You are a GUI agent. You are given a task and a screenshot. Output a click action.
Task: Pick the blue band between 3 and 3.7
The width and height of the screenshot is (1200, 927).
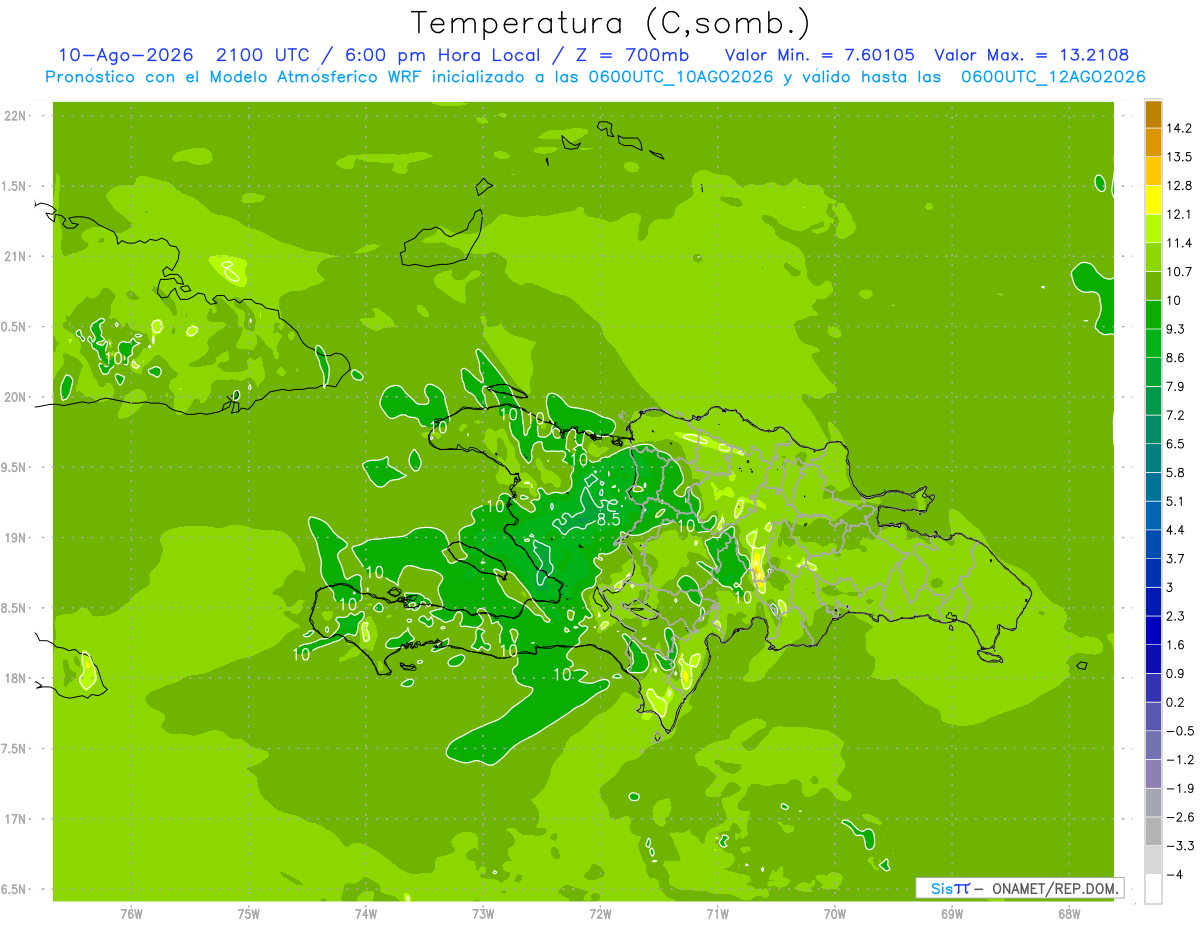click(1153, 573)
